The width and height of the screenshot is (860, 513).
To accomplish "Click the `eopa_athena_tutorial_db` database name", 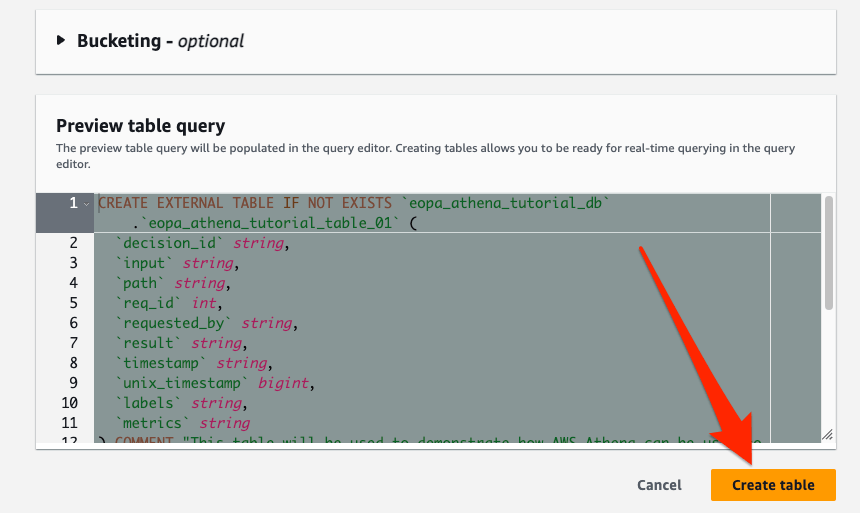I will click(505, 203).
